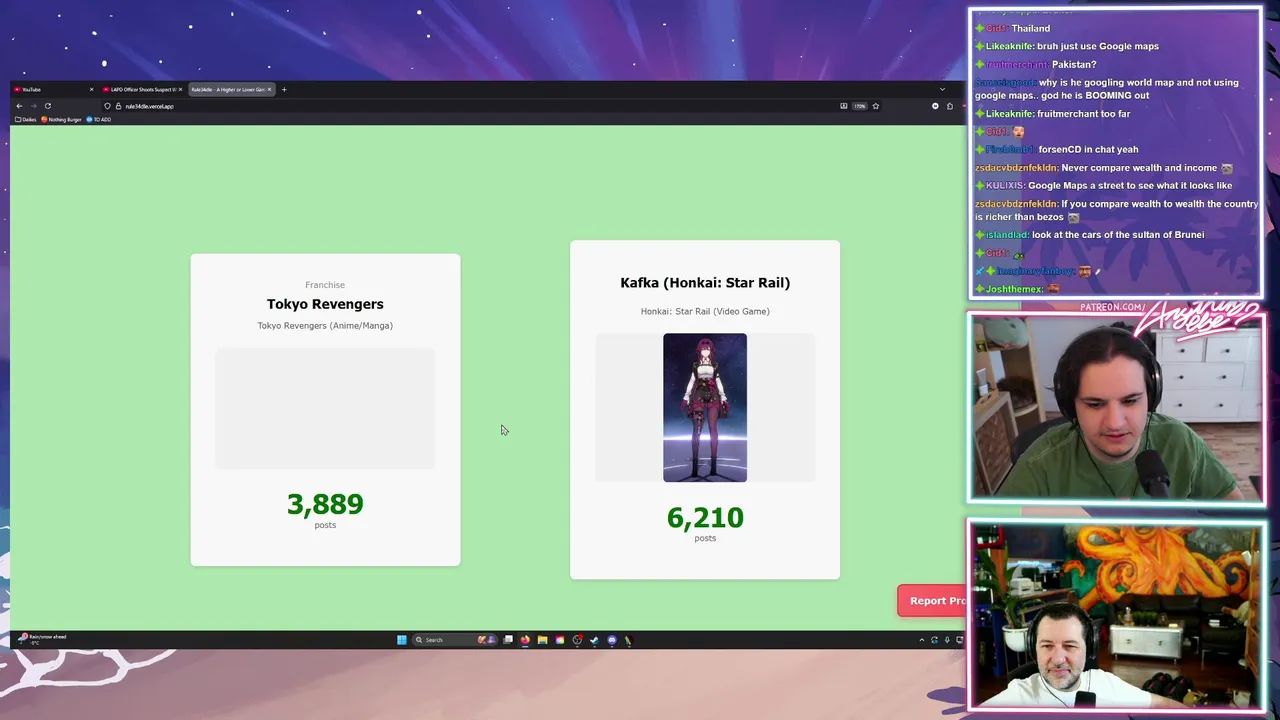Click the Report Problem button

click(932, 601)
